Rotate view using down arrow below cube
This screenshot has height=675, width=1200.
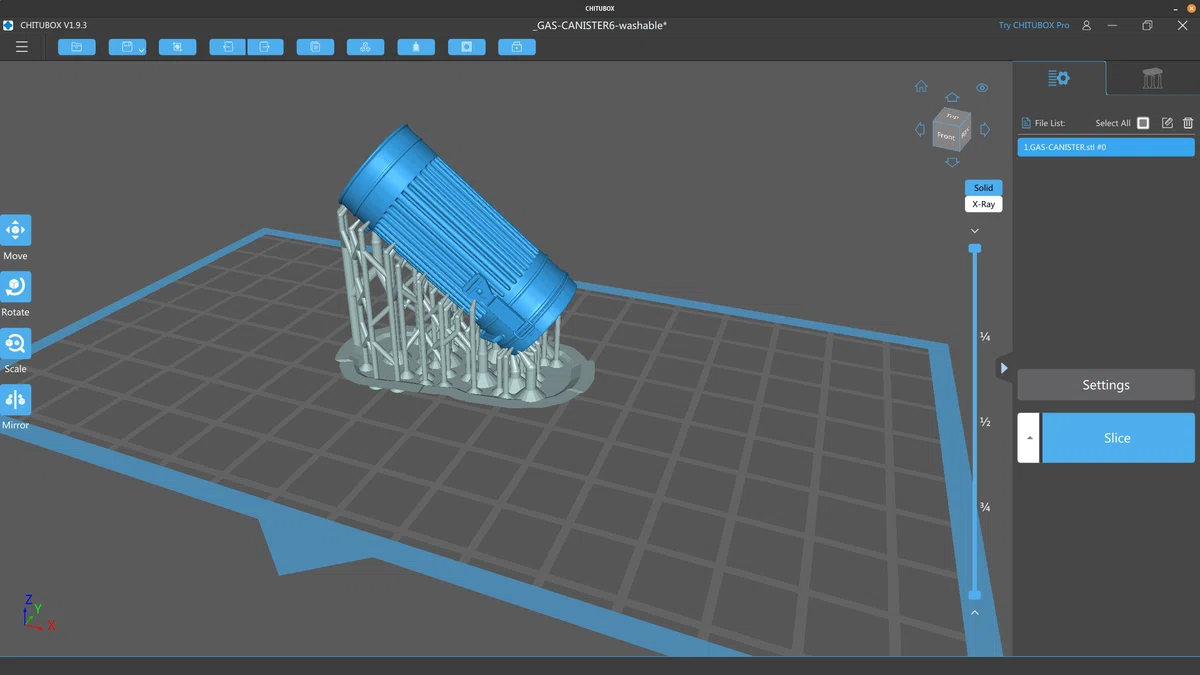(952, 161)
